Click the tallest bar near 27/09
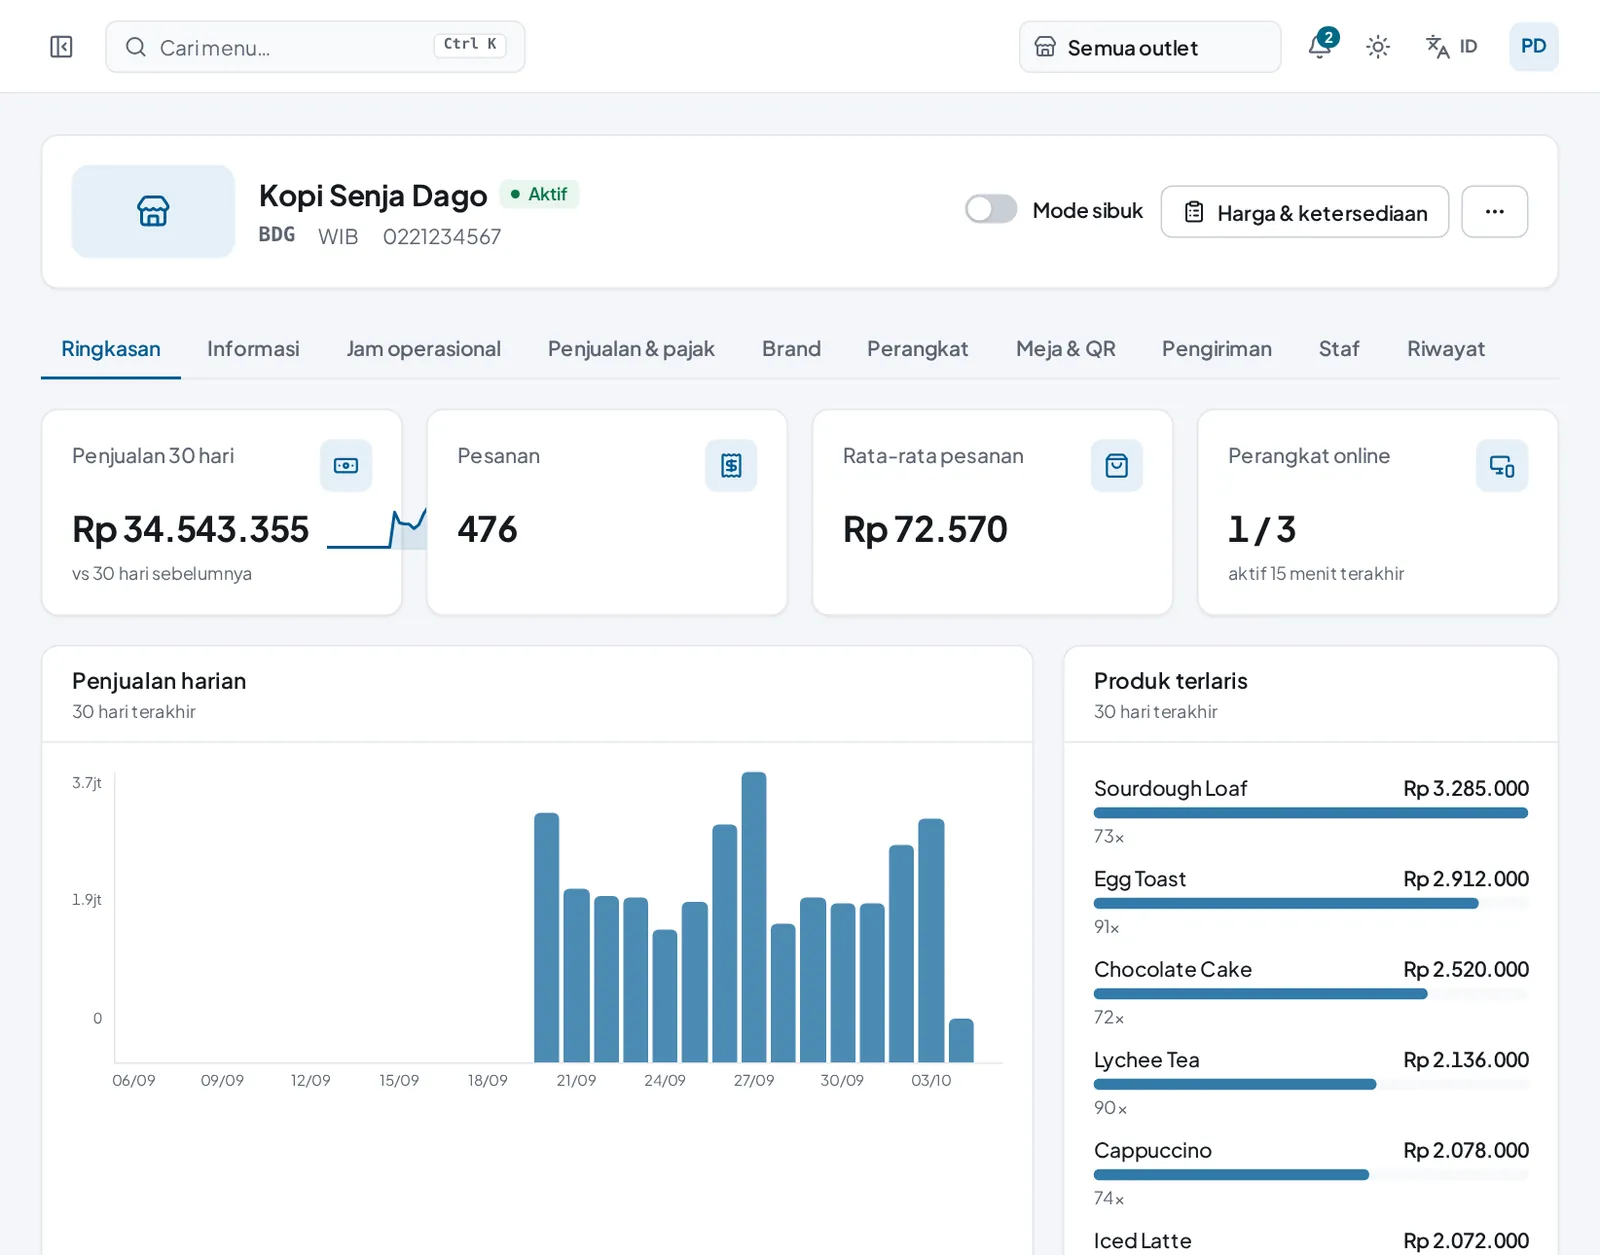1600x1255 pixels. point(754,917)
